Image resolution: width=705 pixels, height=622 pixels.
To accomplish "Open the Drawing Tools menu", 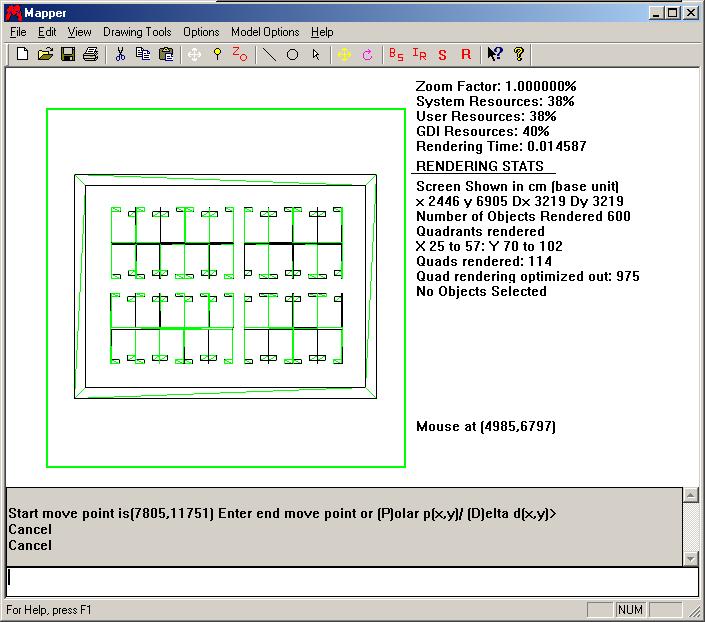I will (137, 32).
